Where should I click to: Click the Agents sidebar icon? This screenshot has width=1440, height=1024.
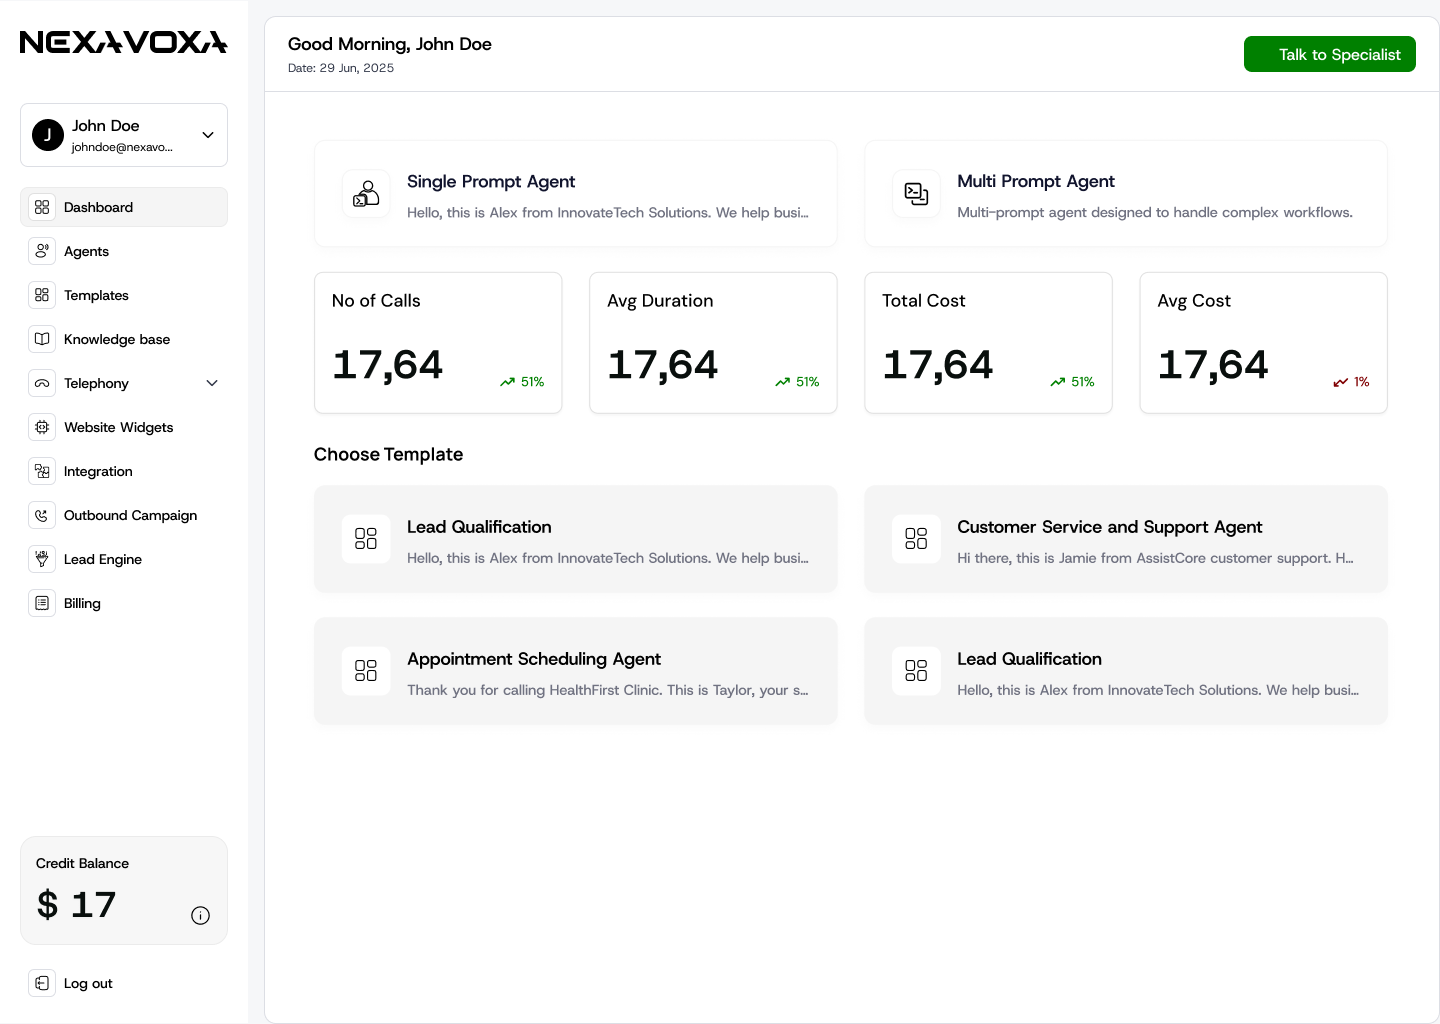point(42,251)
